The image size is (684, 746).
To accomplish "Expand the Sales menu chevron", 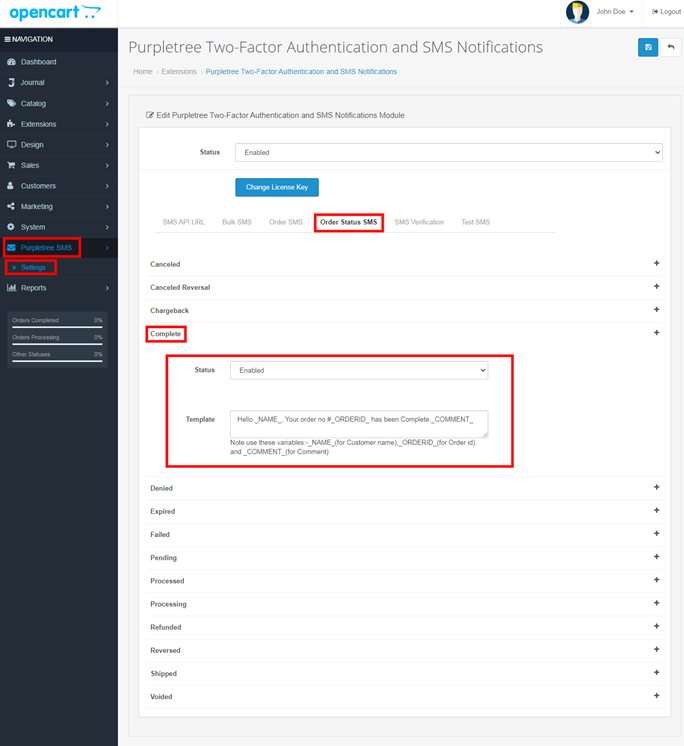I will (107, 165).
